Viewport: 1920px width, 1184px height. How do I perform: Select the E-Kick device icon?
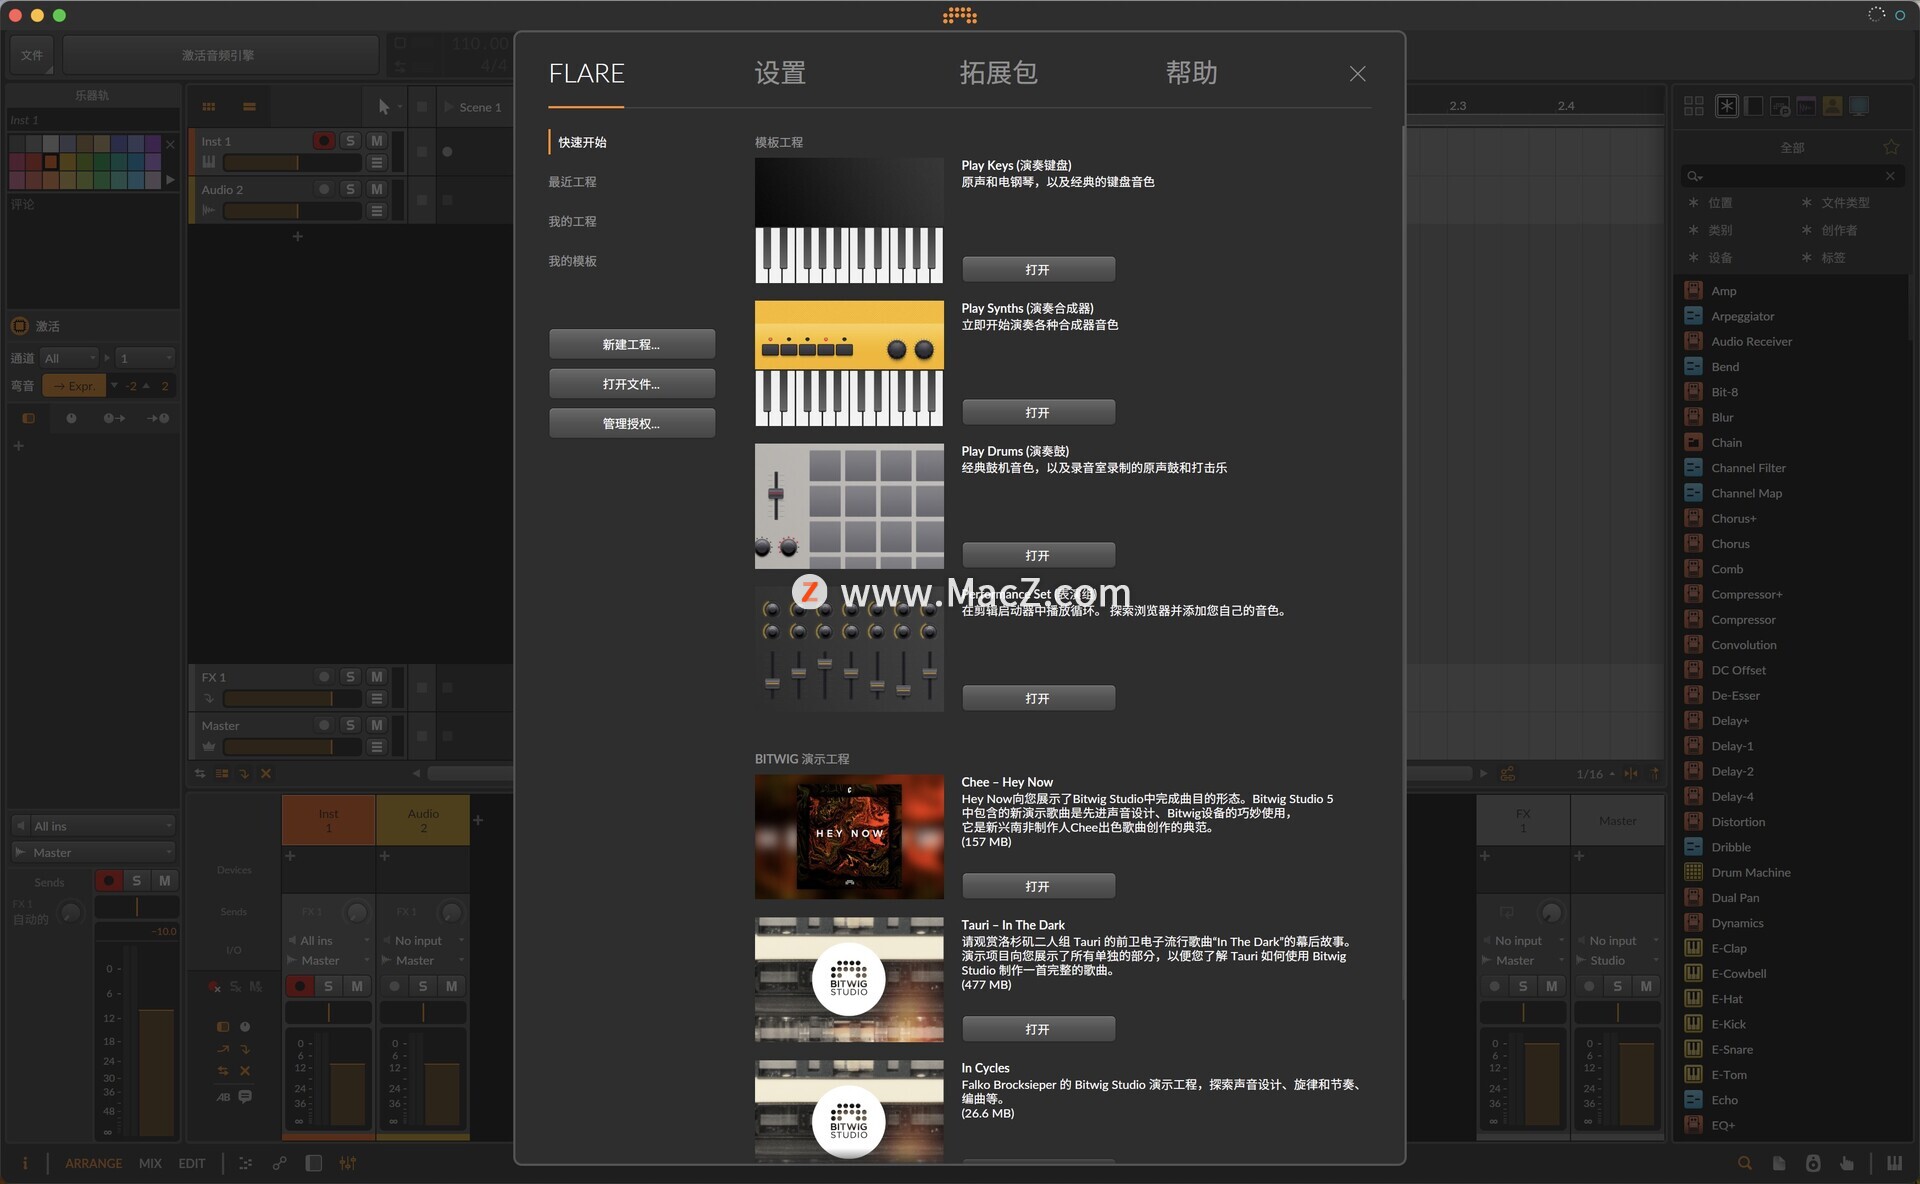click(1693, 1024)
